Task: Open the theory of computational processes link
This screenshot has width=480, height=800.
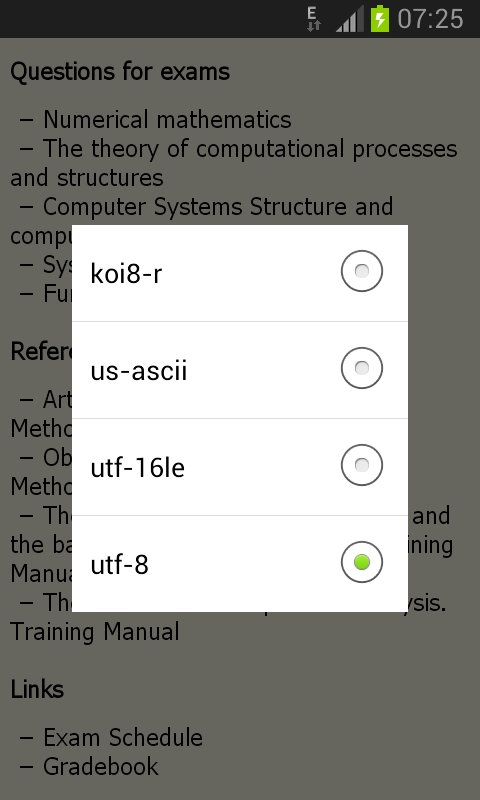Action: click(x=234, y=163)
